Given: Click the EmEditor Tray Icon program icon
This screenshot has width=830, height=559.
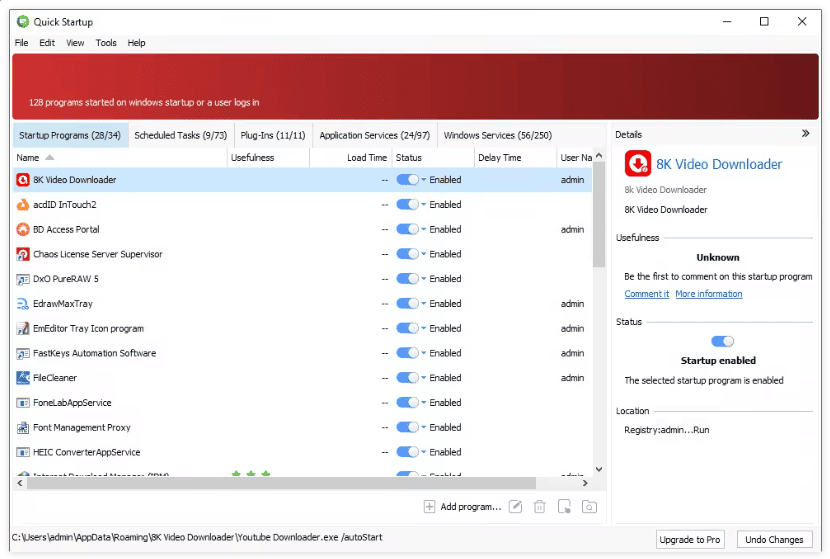Looking at the screenshot, I should (x=23, y=328).
